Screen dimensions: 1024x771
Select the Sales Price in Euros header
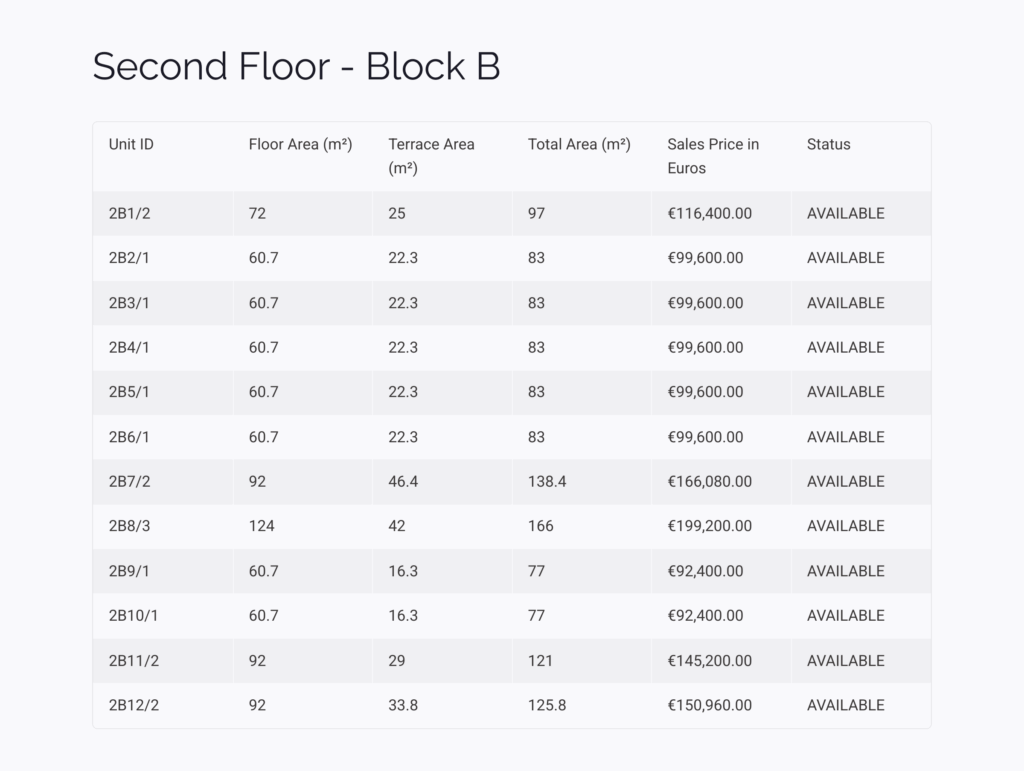713,156
